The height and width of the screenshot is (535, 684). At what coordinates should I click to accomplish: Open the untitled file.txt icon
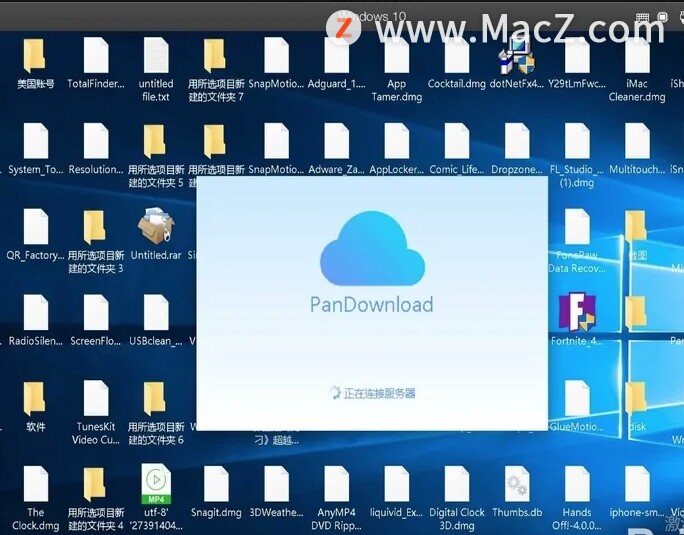[156, 55]
